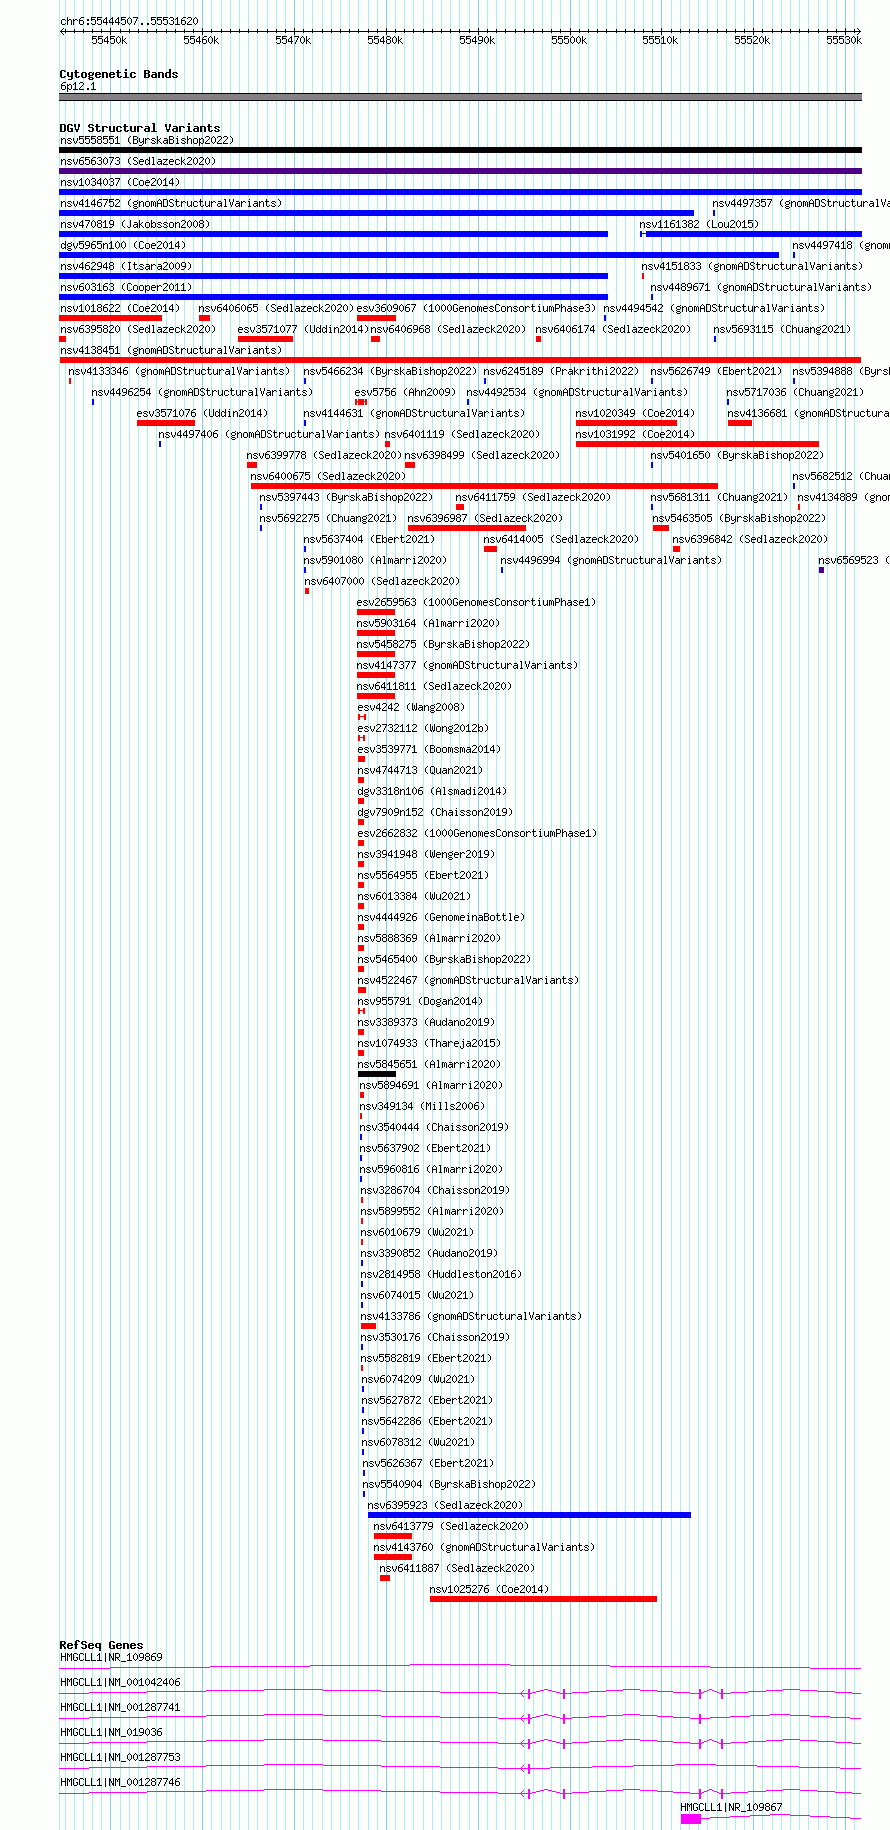Screen dimensions: 890x1830
Task: Select nsv5626749 (Ebert2021) variant
Action: [716, 371]
